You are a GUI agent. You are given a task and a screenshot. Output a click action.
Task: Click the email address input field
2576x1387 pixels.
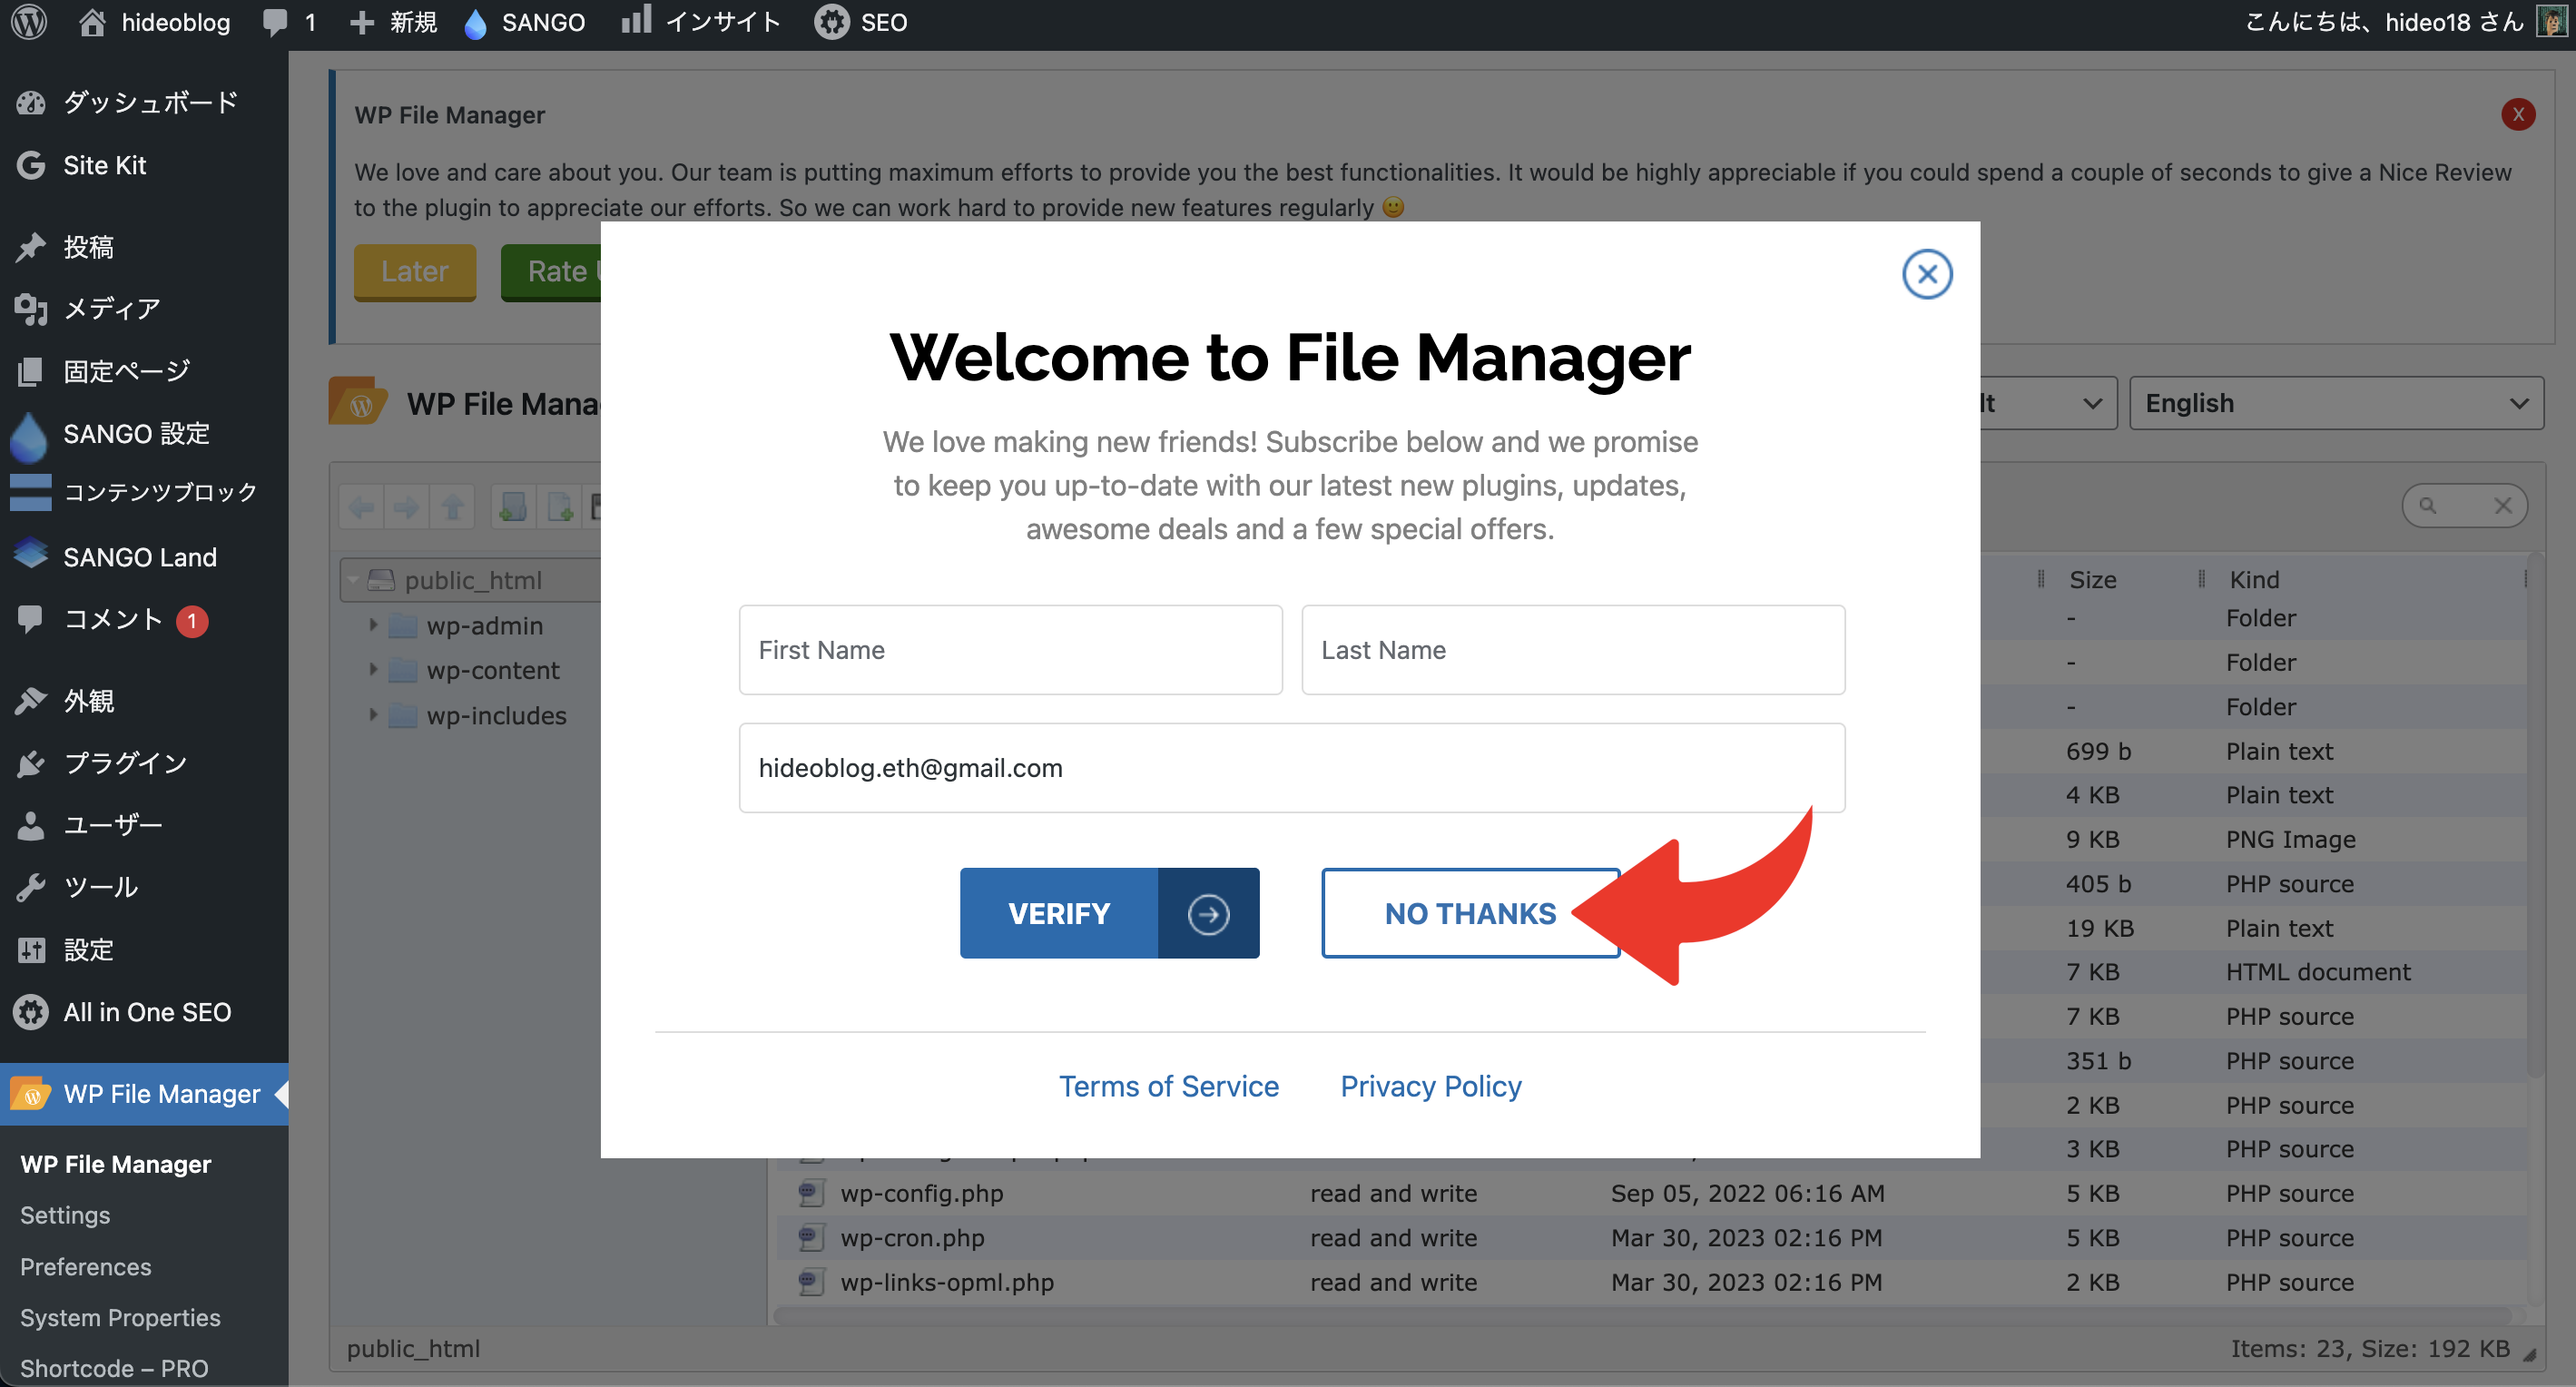point(1291,768)
